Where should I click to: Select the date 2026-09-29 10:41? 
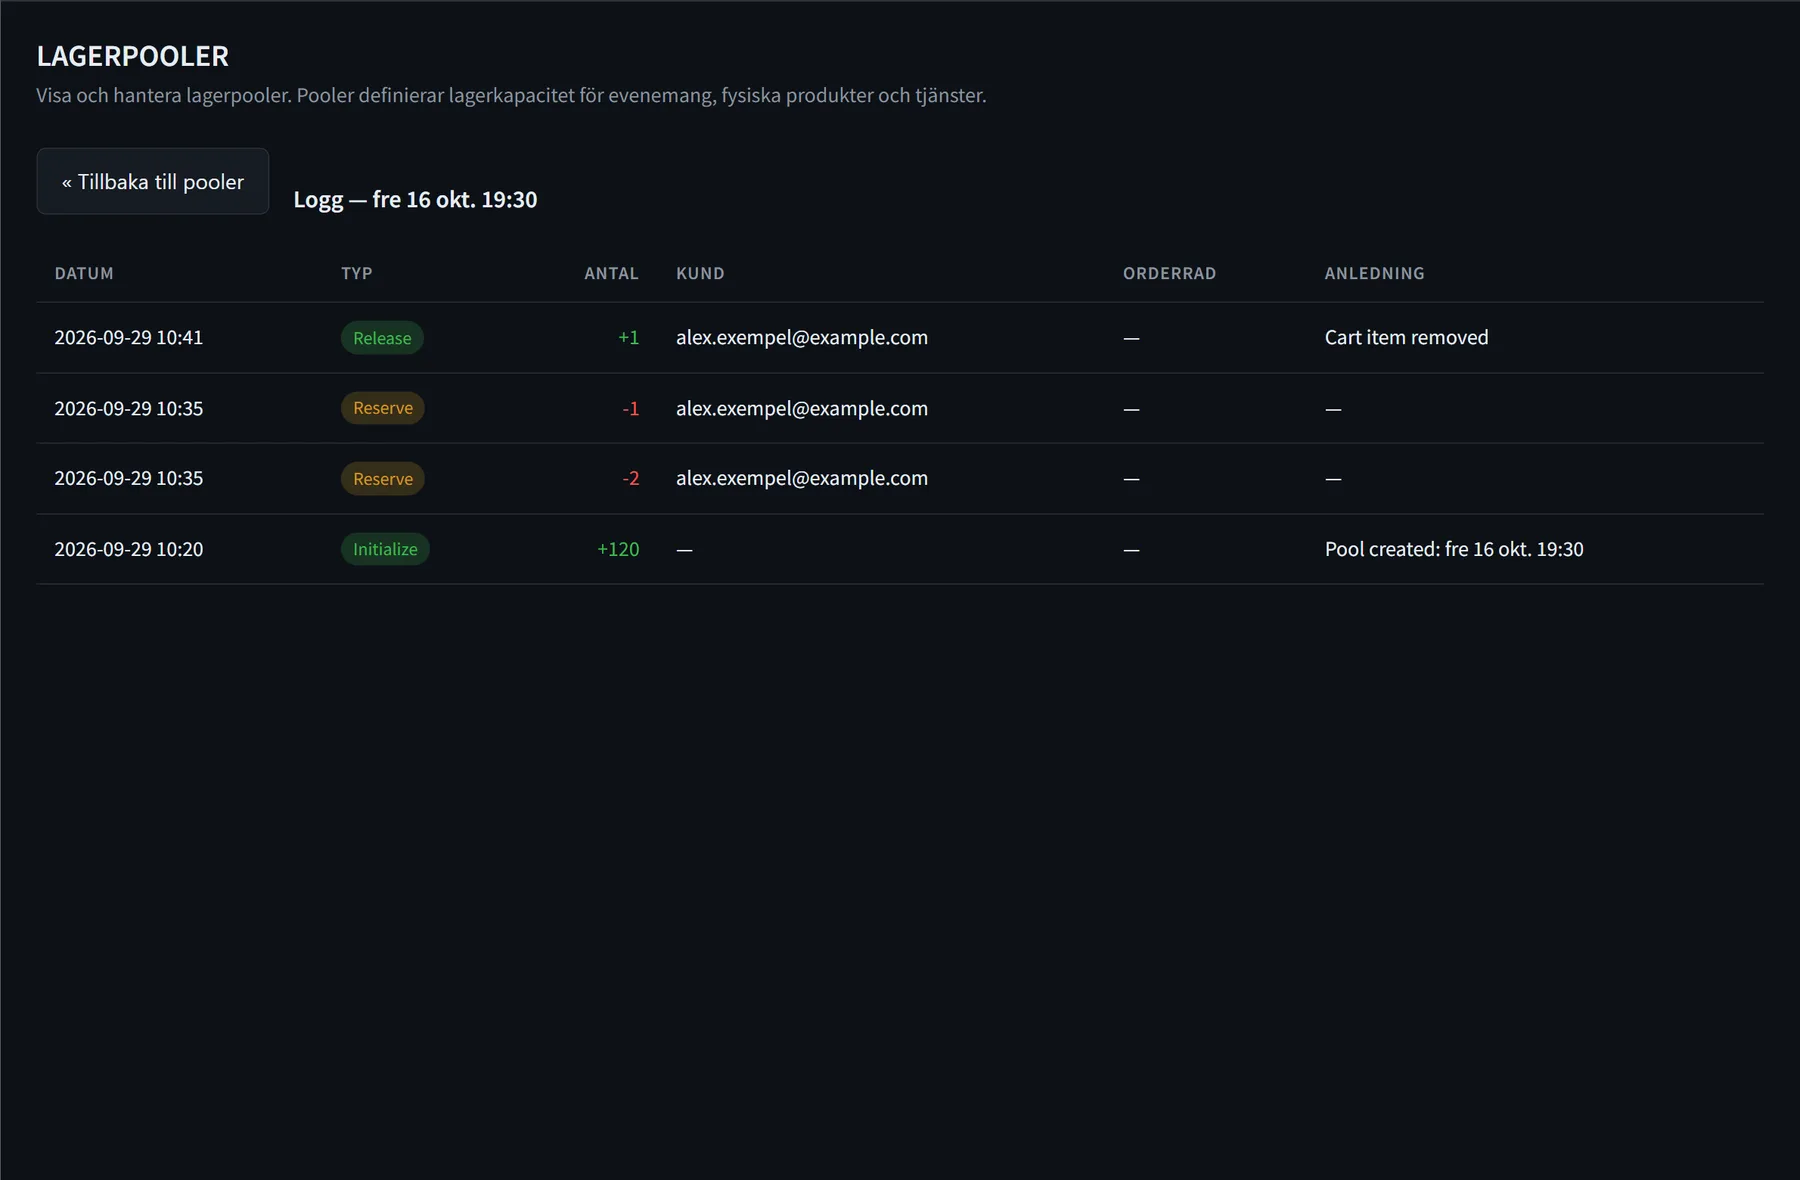129,338
